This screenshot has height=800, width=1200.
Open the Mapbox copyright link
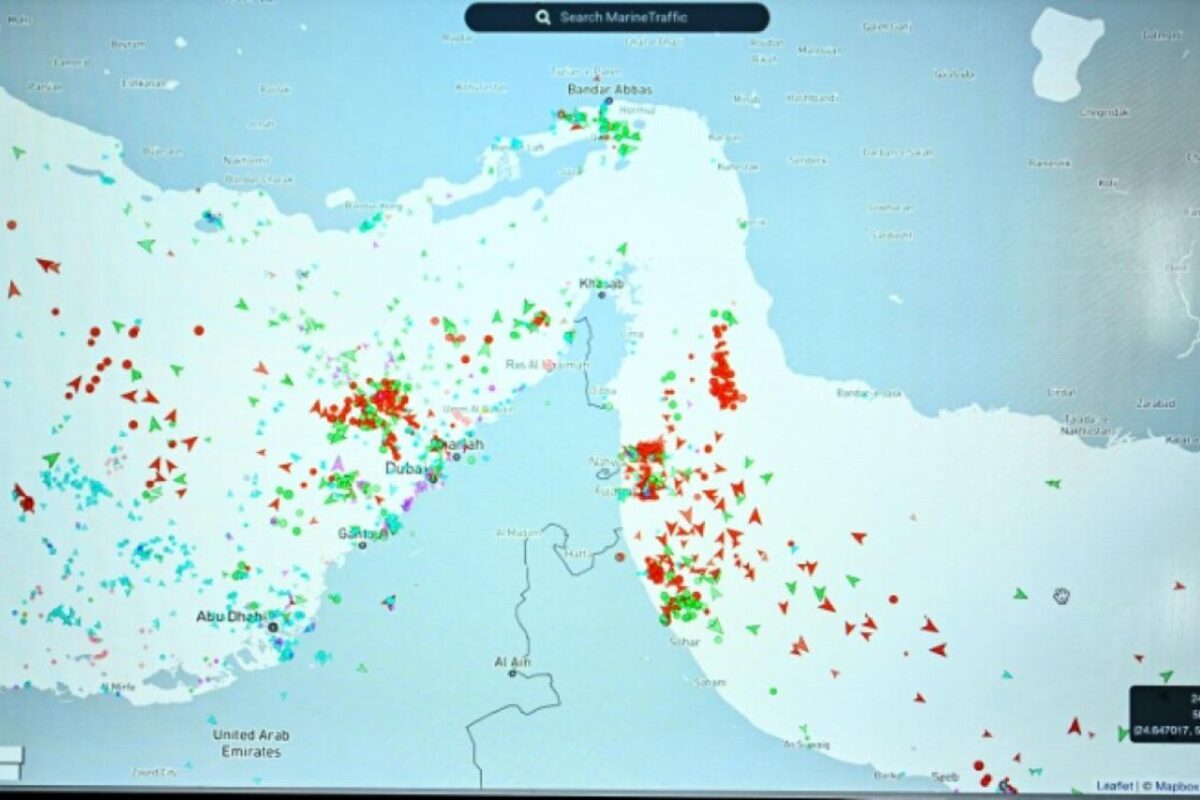[x=1174, y=786]
